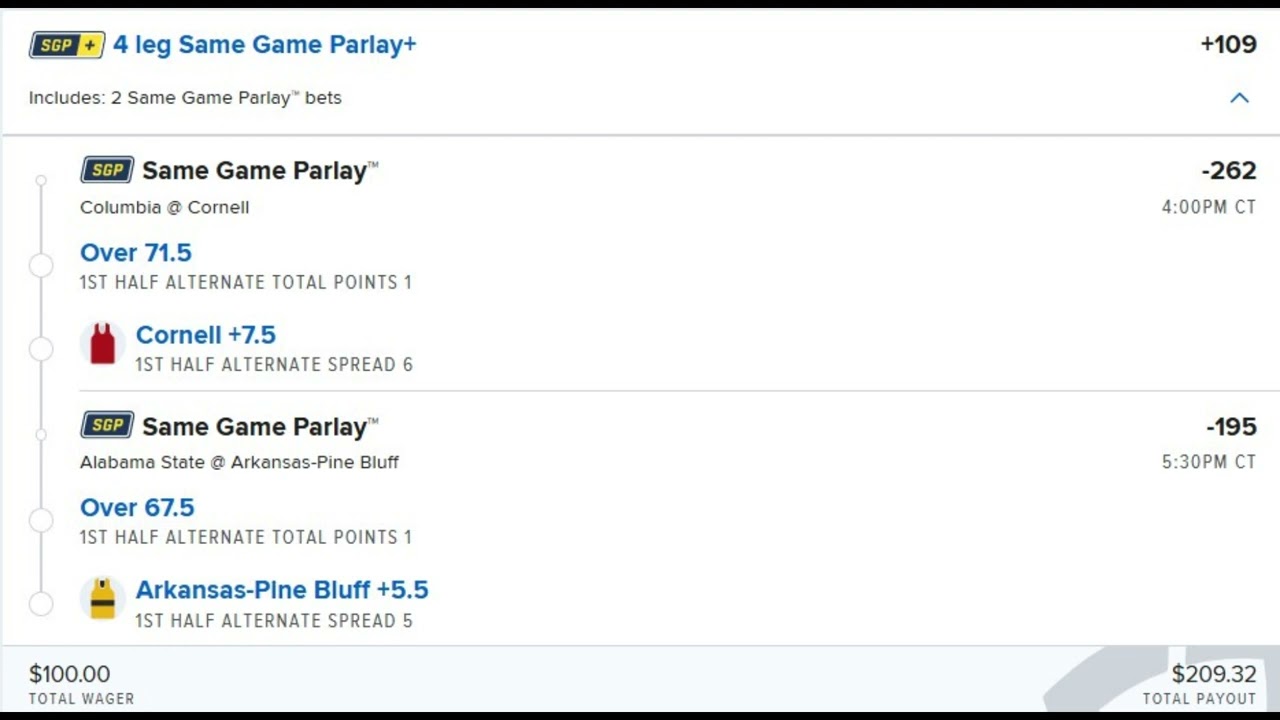
Task: Select the Over 67.5 leg circle
Action: [41, 520]
